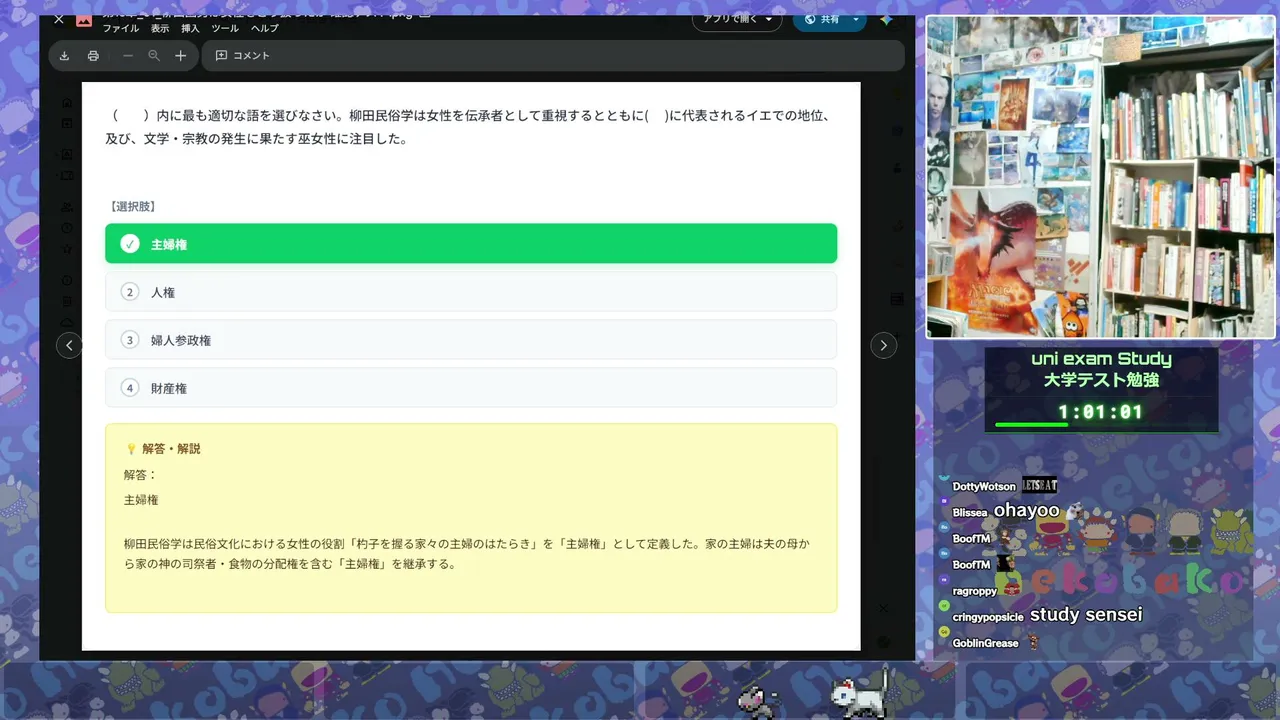The width and height of the screenshot is (1280, 720).
Task: Click the green timer progress bar
Action: 1031,425
